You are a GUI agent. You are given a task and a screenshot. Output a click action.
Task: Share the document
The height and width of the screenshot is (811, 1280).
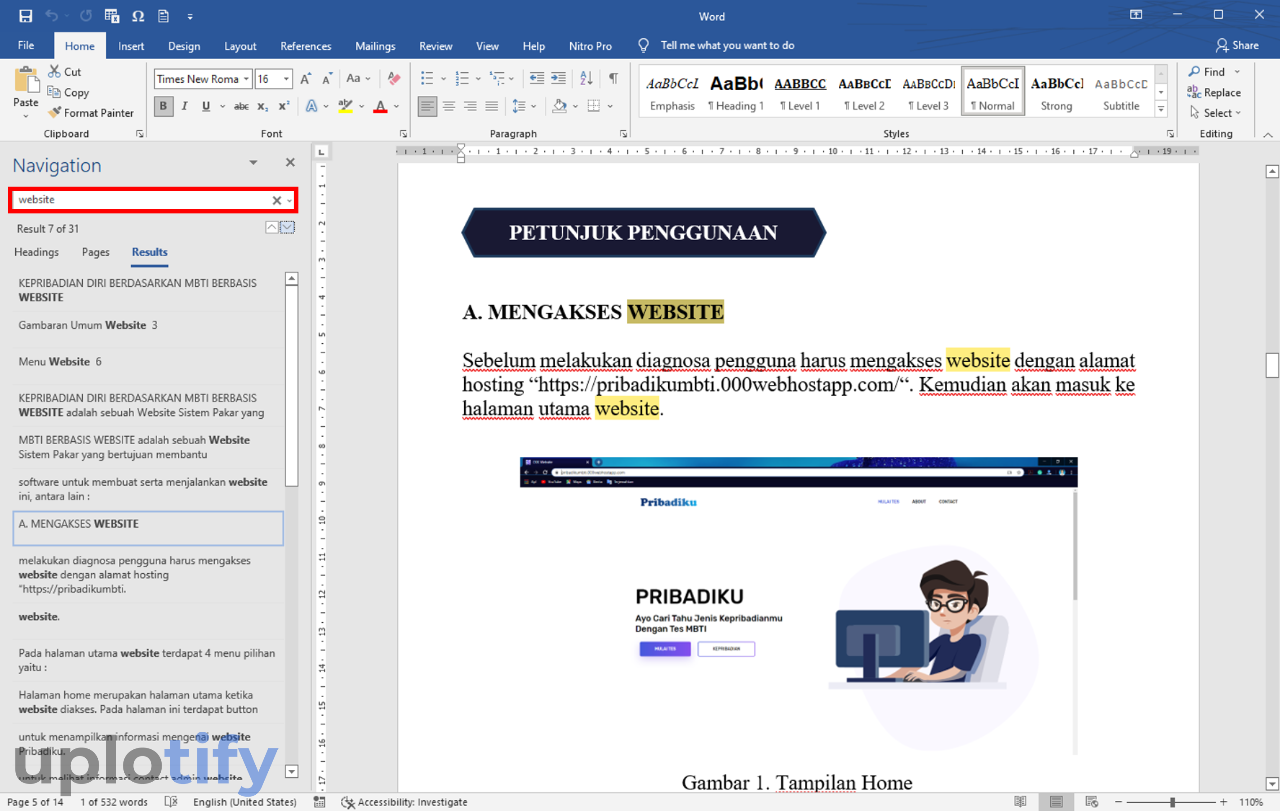click(1237, 45)
